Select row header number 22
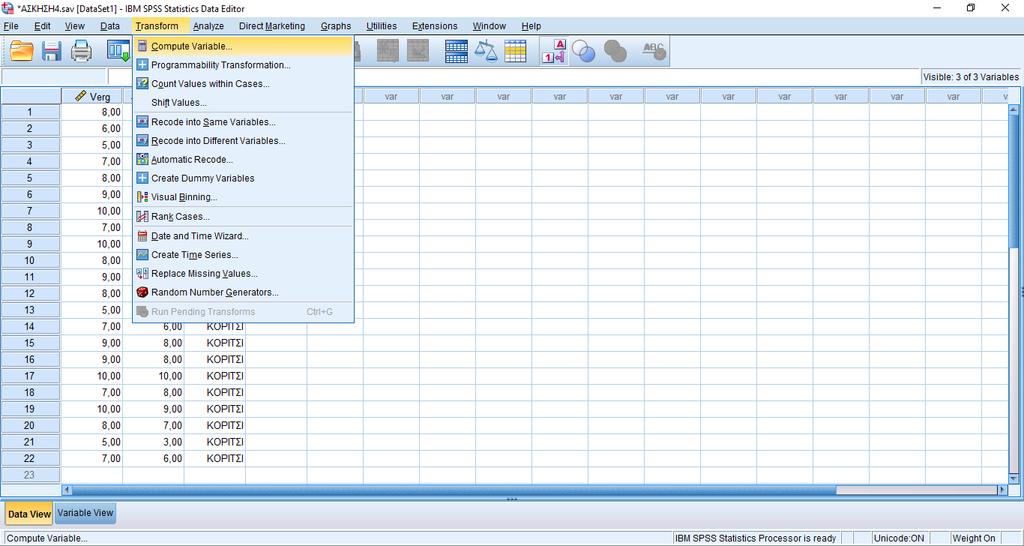The image size is (1024, 546). click(x=30, y=458)
